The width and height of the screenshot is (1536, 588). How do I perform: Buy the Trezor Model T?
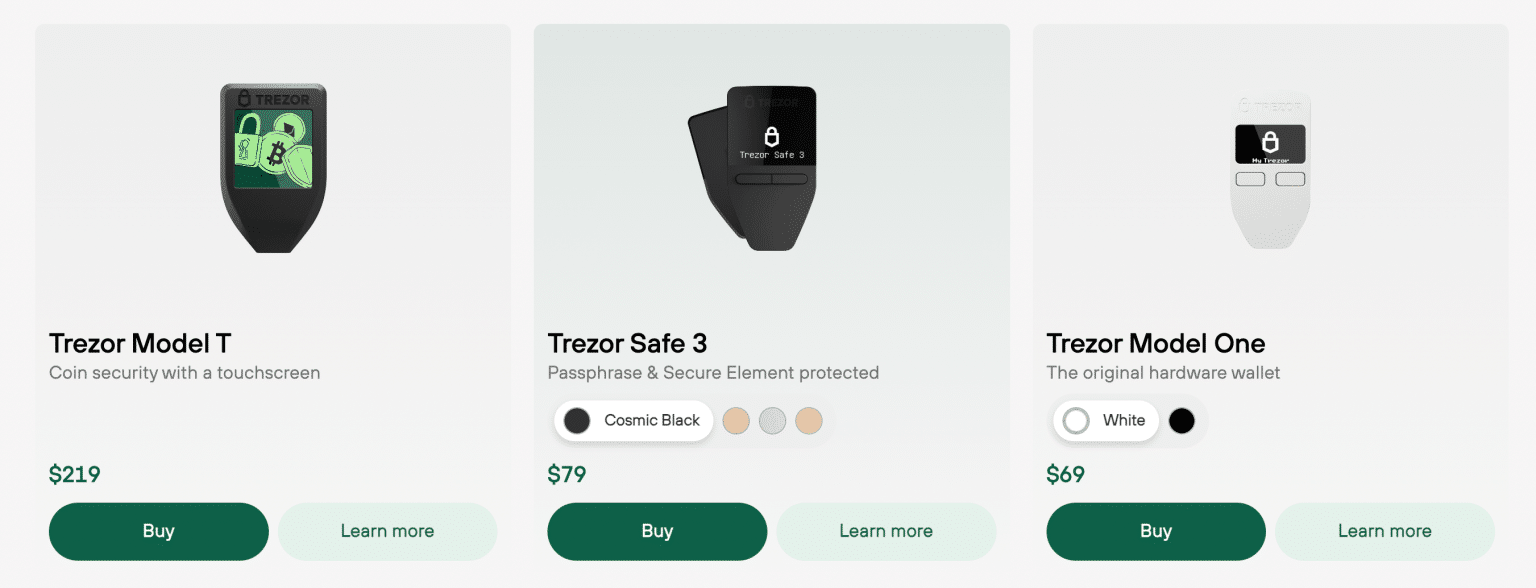pyautogui.click(x=158, y=531)
